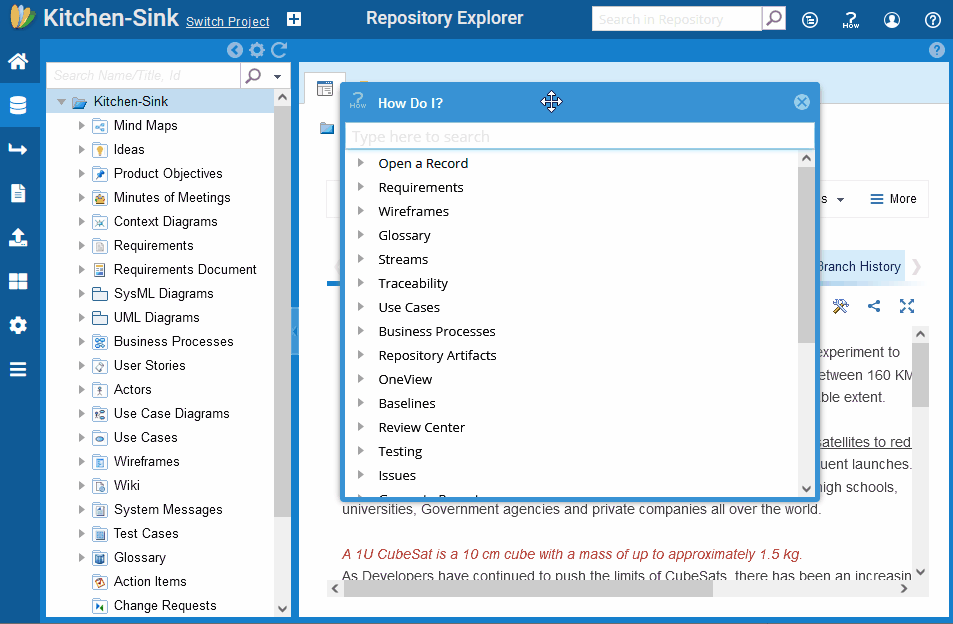Open OneView help topic
Image resolution: width=953 pixels, height=624 pixels.
pos(405,380)
